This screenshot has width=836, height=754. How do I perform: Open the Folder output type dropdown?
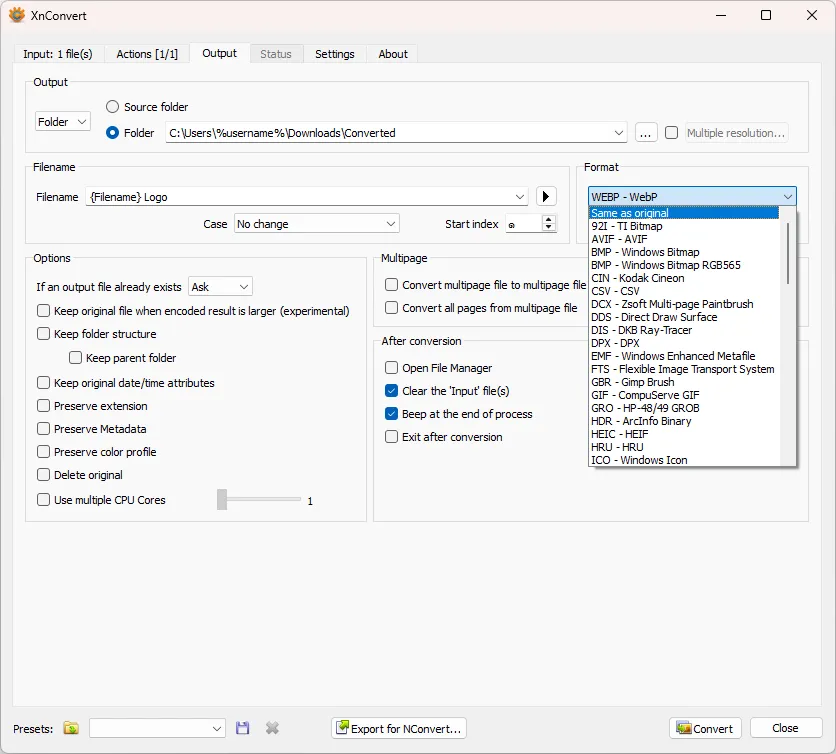pyautogui.click(x=62, y=122)
